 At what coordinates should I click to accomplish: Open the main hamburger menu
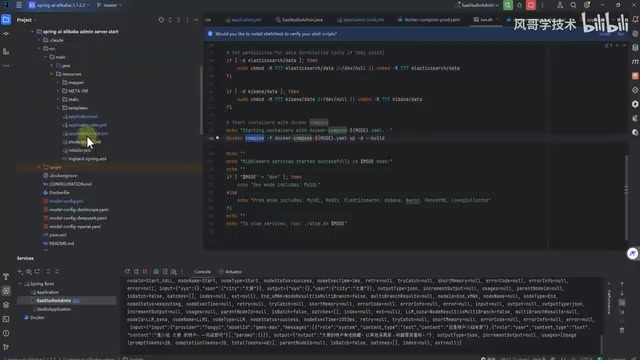(19, 5)
